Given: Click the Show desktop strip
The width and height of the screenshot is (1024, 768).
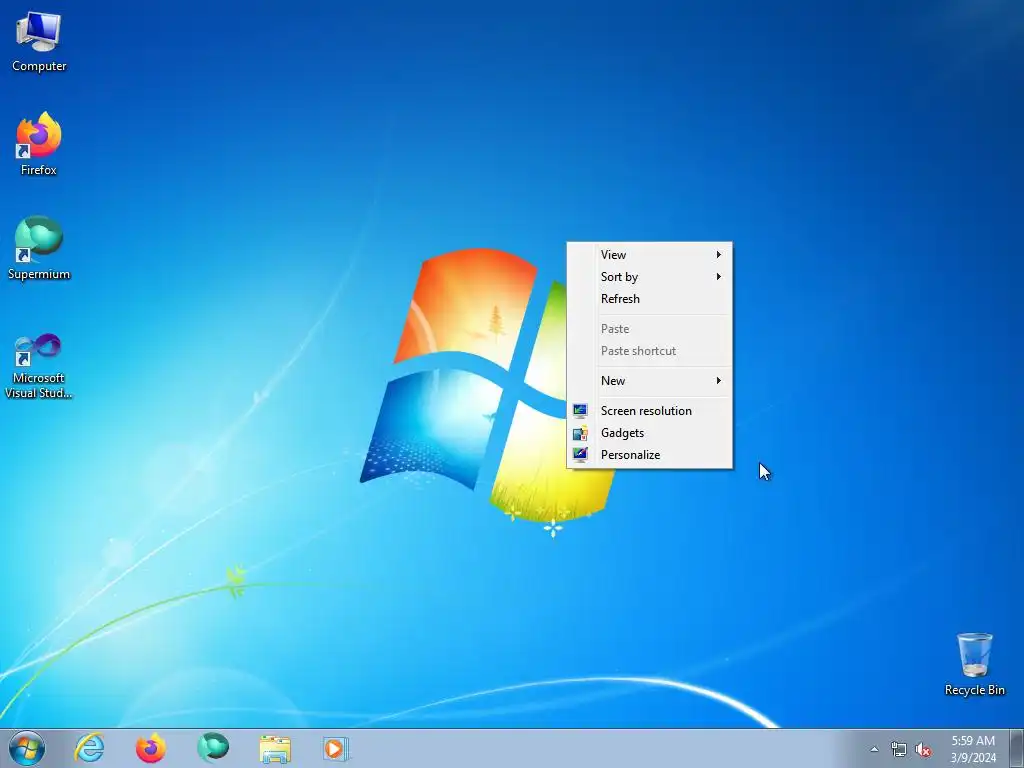Looking at the screenshot, I should [x=1017, y=748].
